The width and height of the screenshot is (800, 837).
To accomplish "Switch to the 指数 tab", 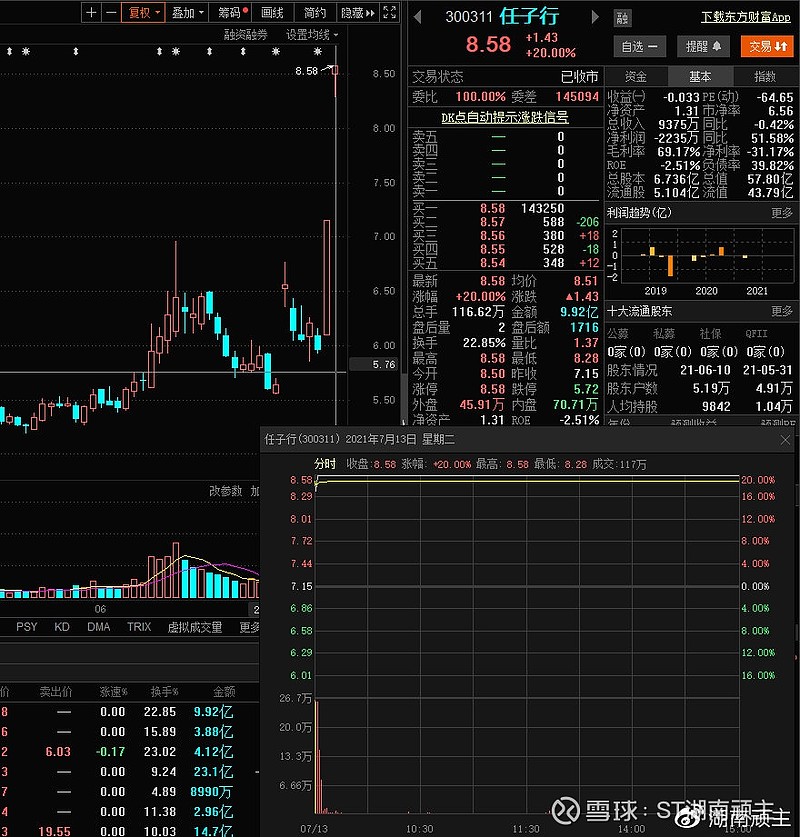I will [x=765, y=77].
